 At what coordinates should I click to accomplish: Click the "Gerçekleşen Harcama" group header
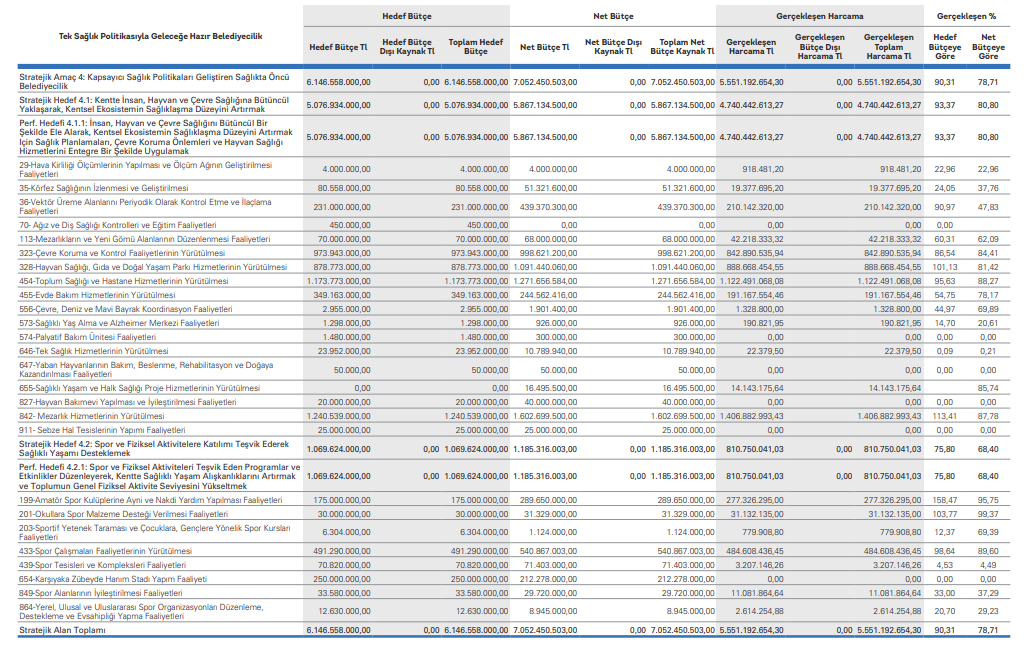click(820, 17)
